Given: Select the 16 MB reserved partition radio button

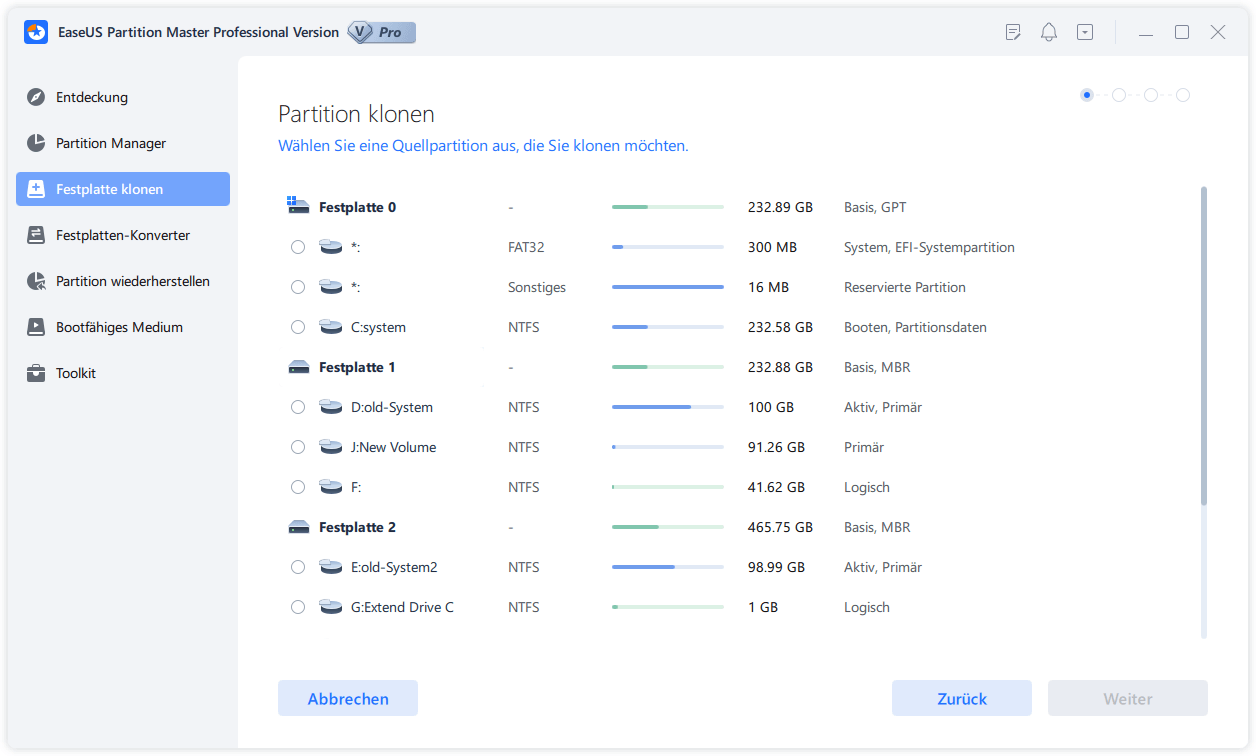Looking at the screenshot, I should coord(298,287).
